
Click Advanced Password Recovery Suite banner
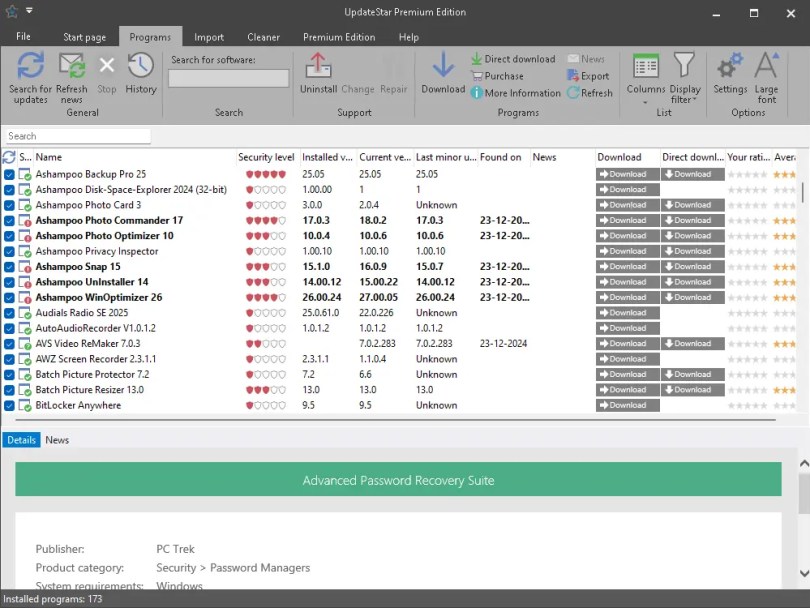tap(398, 479)
